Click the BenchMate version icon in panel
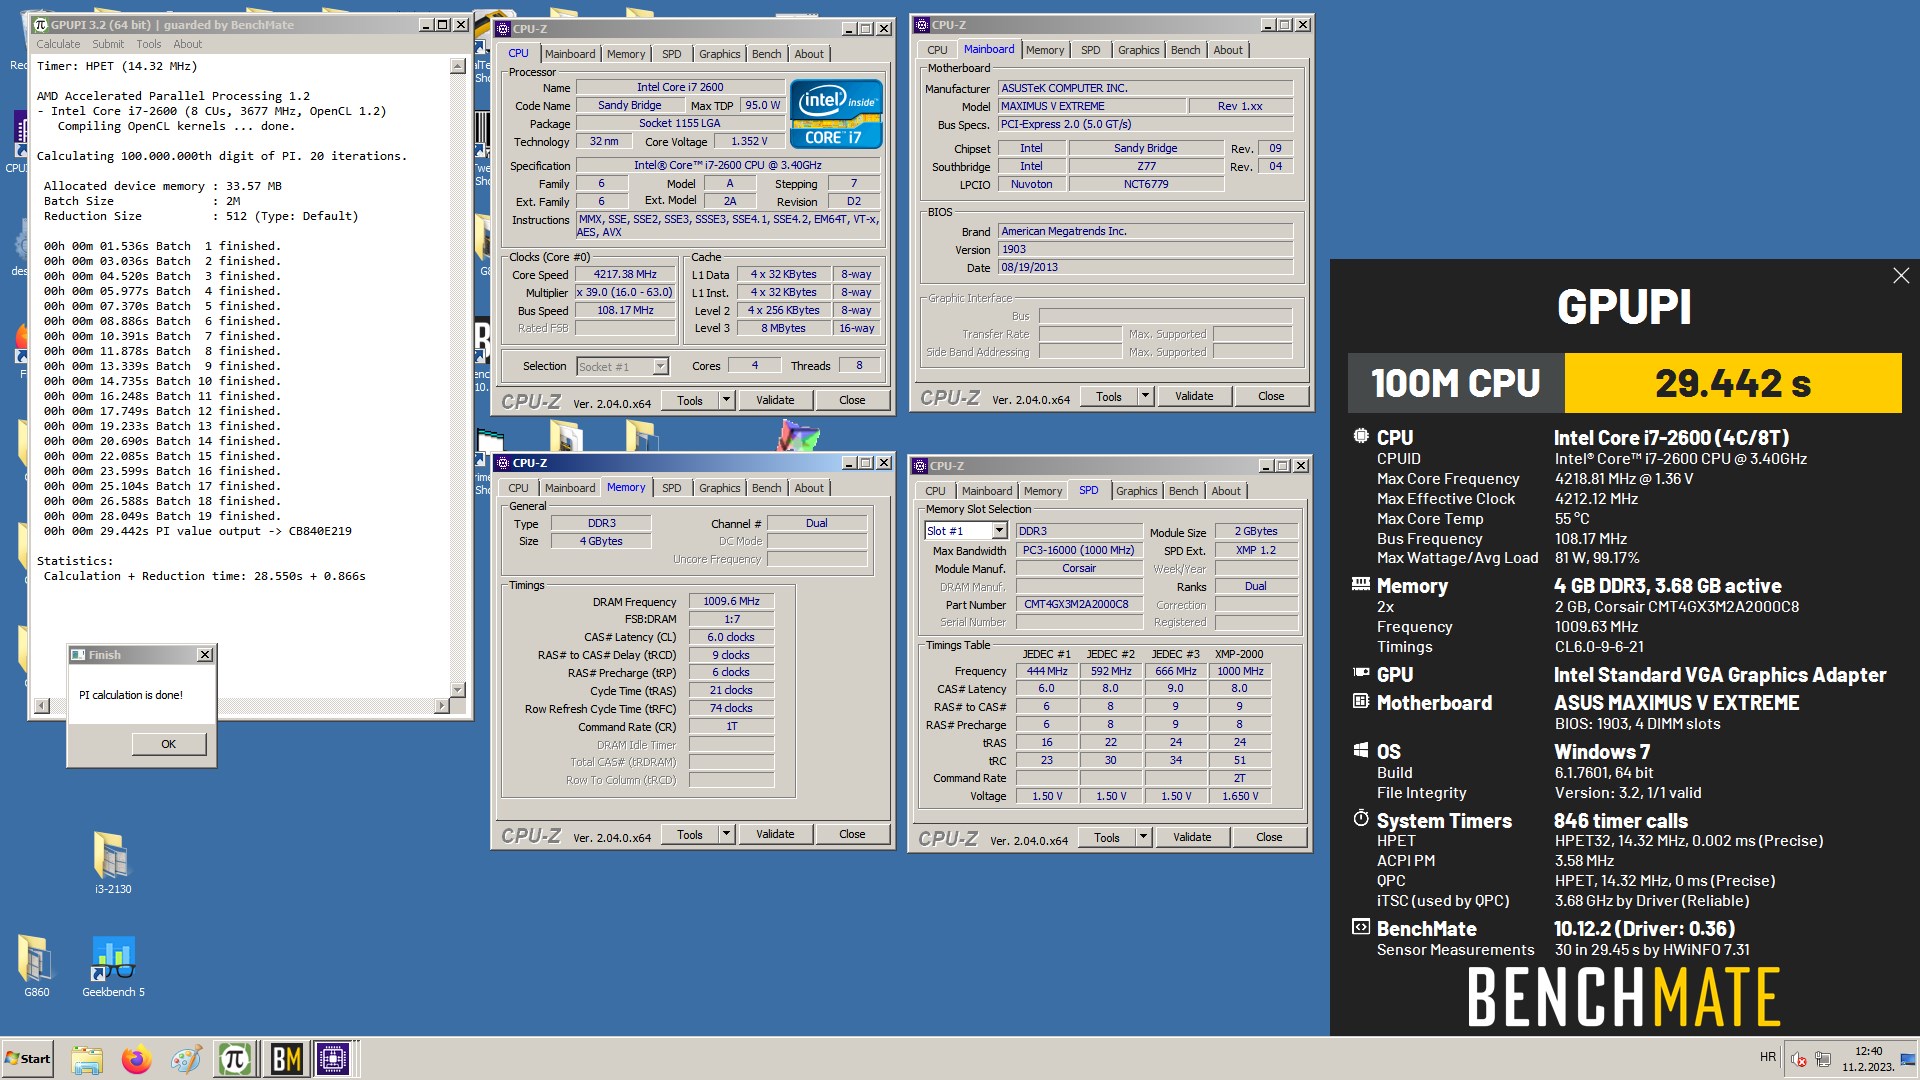Screen dimensions: 1920x1080 [1361, 927]
